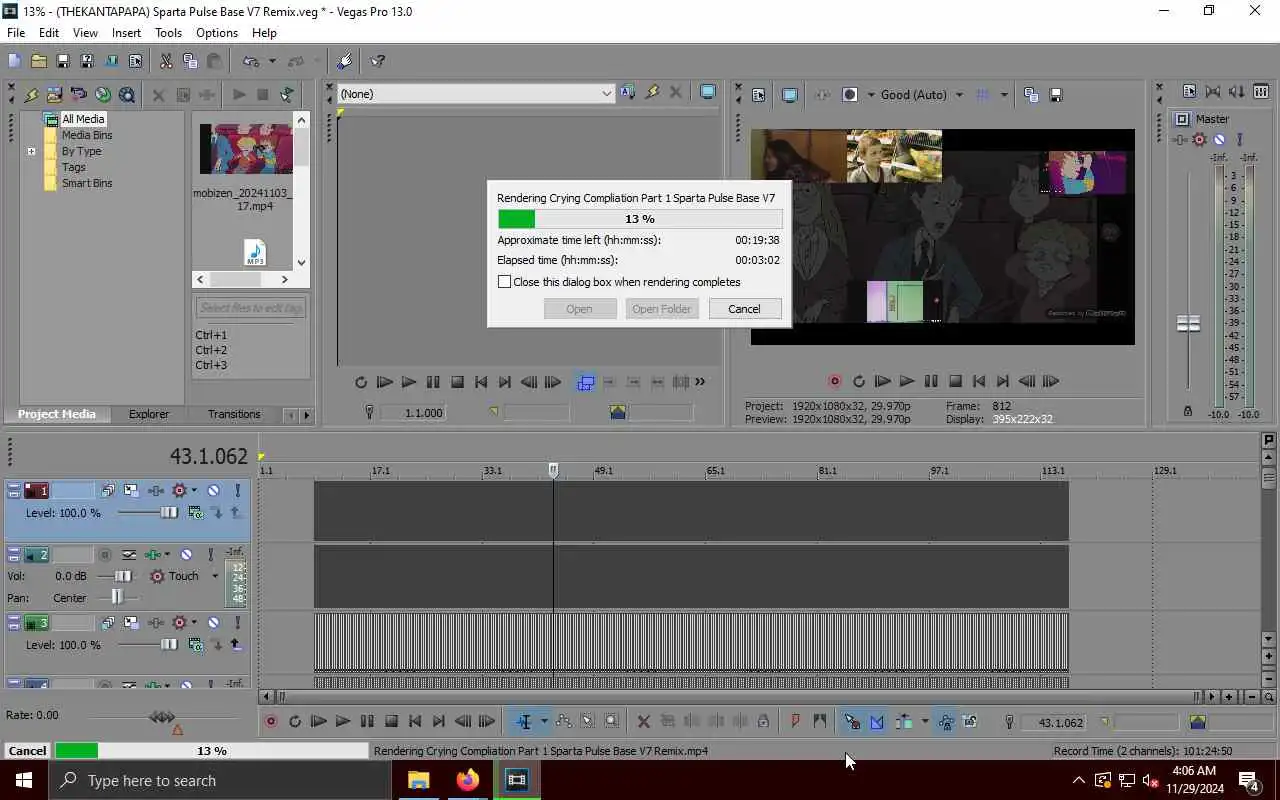Select the Envelope Edit Tool icon
This screenshot has width=1280, height=800.
point(564,721)
